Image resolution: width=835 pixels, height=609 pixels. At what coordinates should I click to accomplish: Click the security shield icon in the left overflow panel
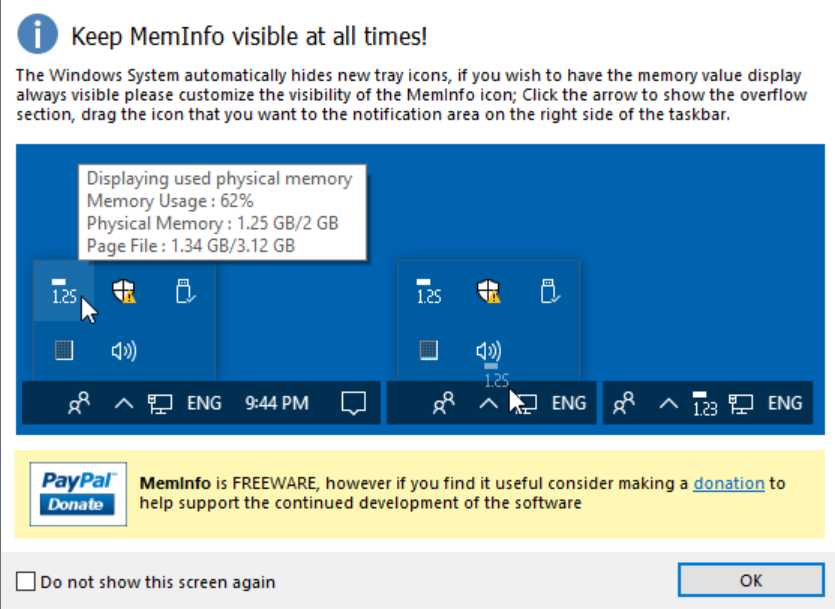pyautogui.click(x=124, y=291)
